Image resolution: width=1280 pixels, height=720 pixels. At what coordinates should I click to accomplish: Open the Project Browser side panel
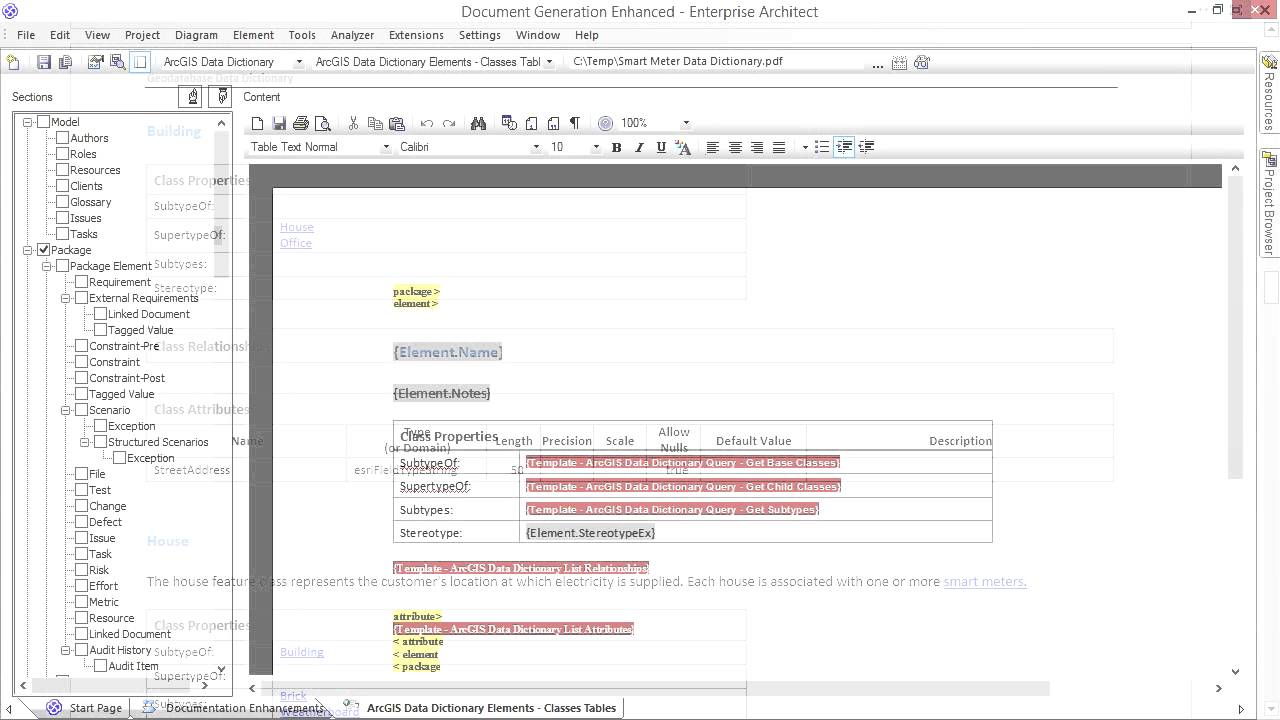[x=1269, y=202]
